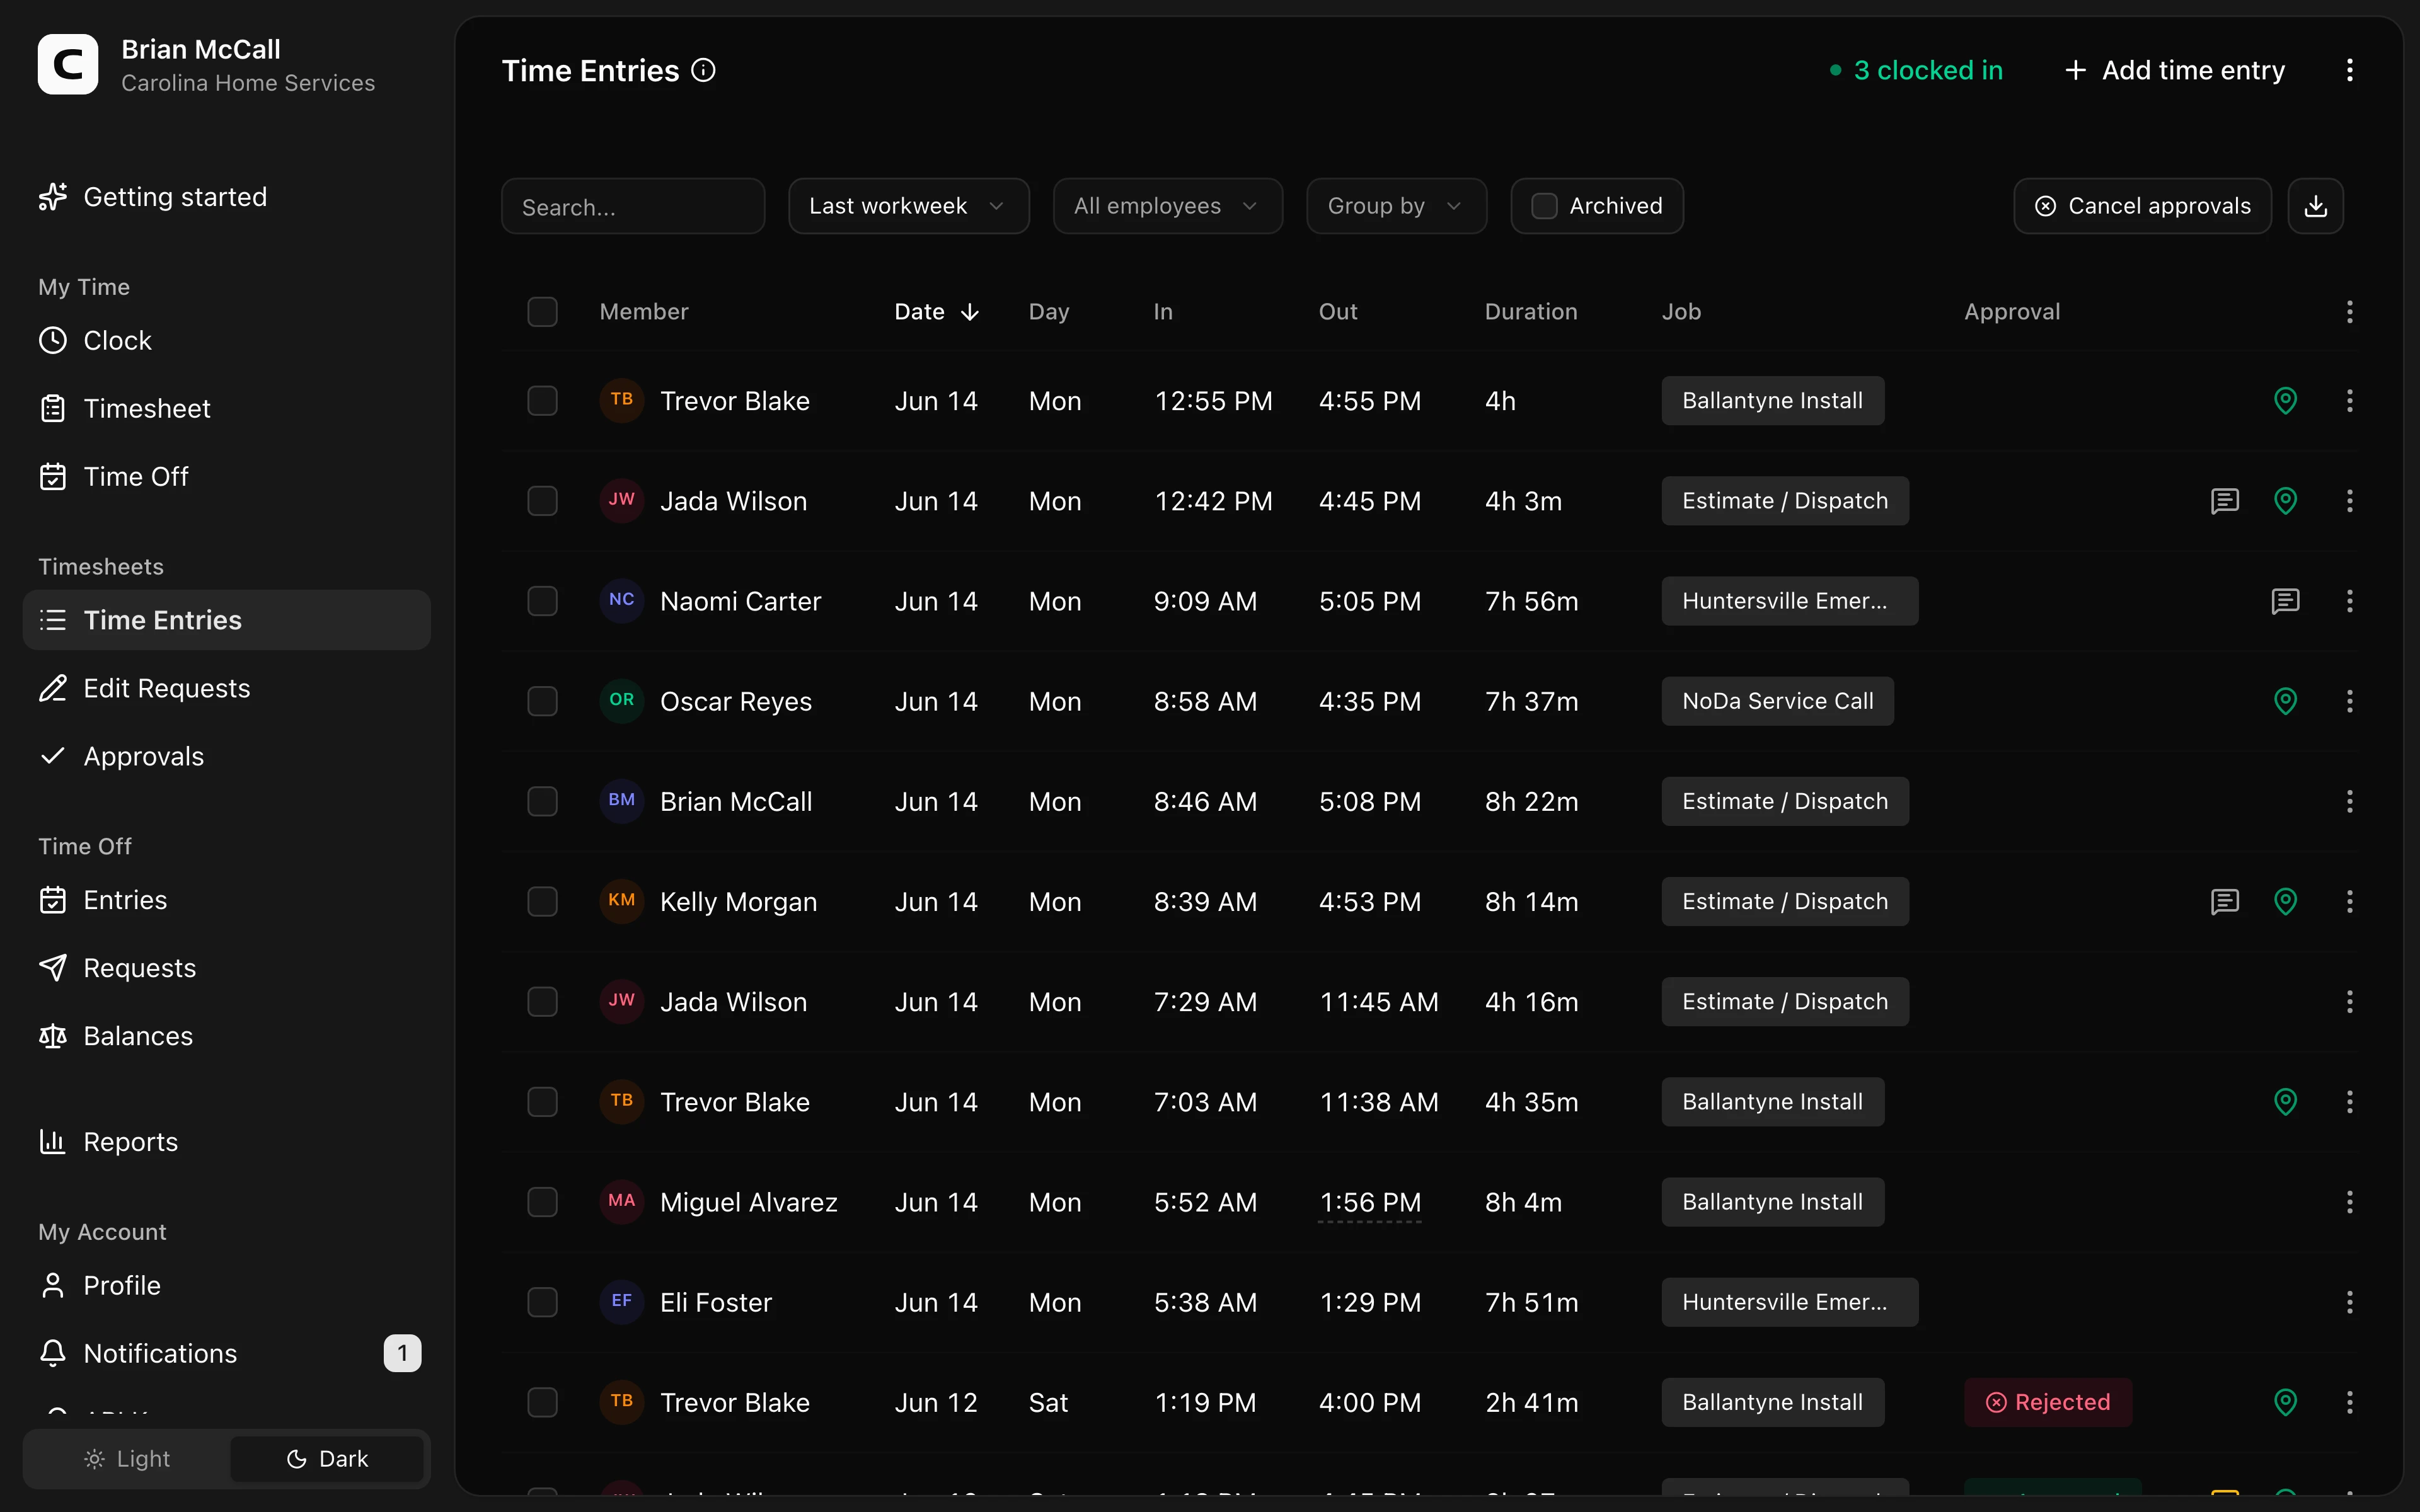Viewport: 2420px width, 1512px height.
Task: Open note icon on Jada Wilson 12:42 PM
Action: click(x=2224, y=501)
